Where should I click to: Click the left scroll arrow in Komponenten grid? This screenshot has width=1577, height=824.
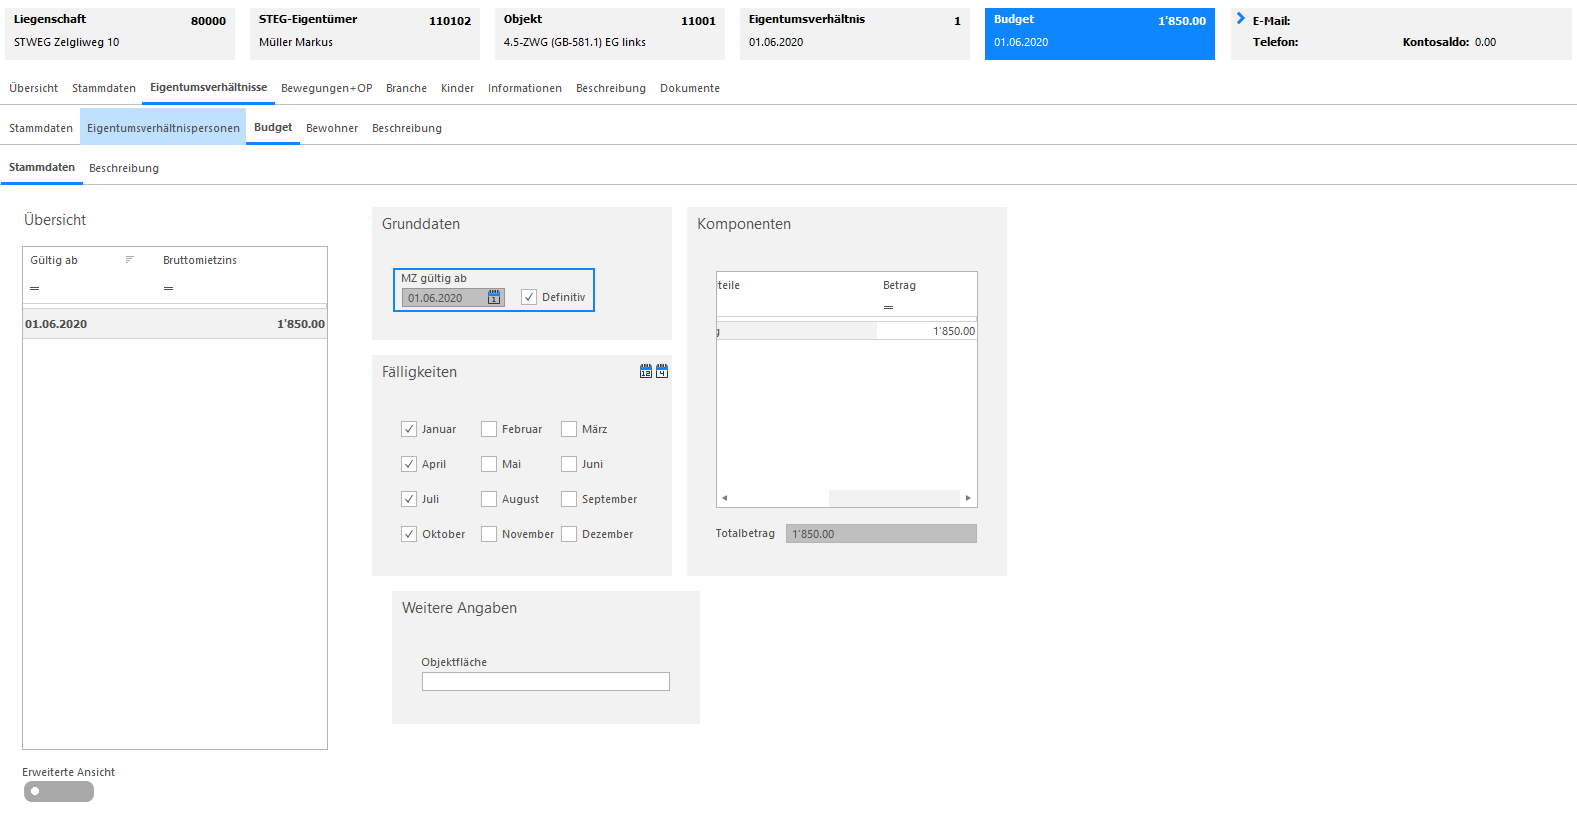coord(725,498)
